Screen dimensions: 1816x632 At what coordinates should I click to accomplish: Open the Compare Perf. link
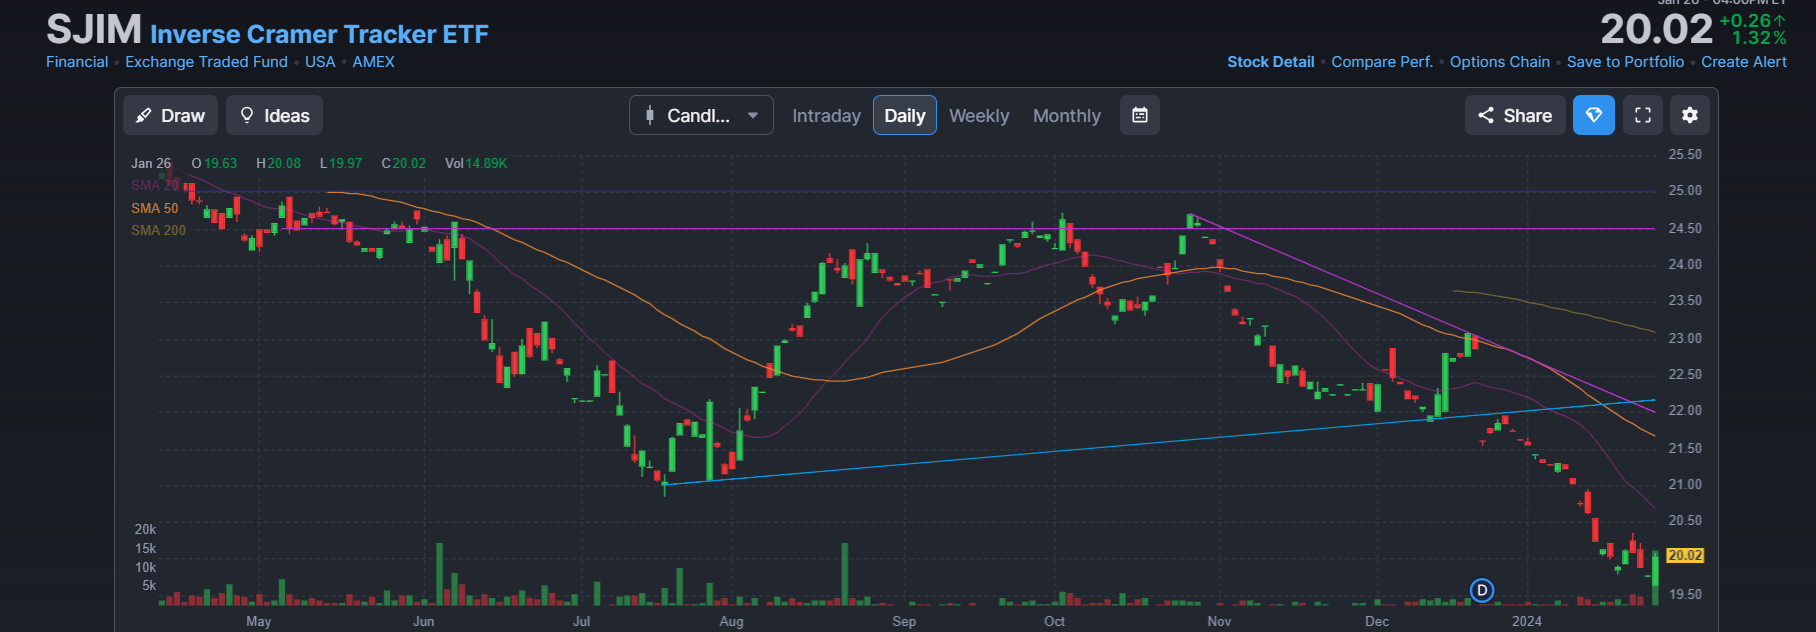point(1382,62)
